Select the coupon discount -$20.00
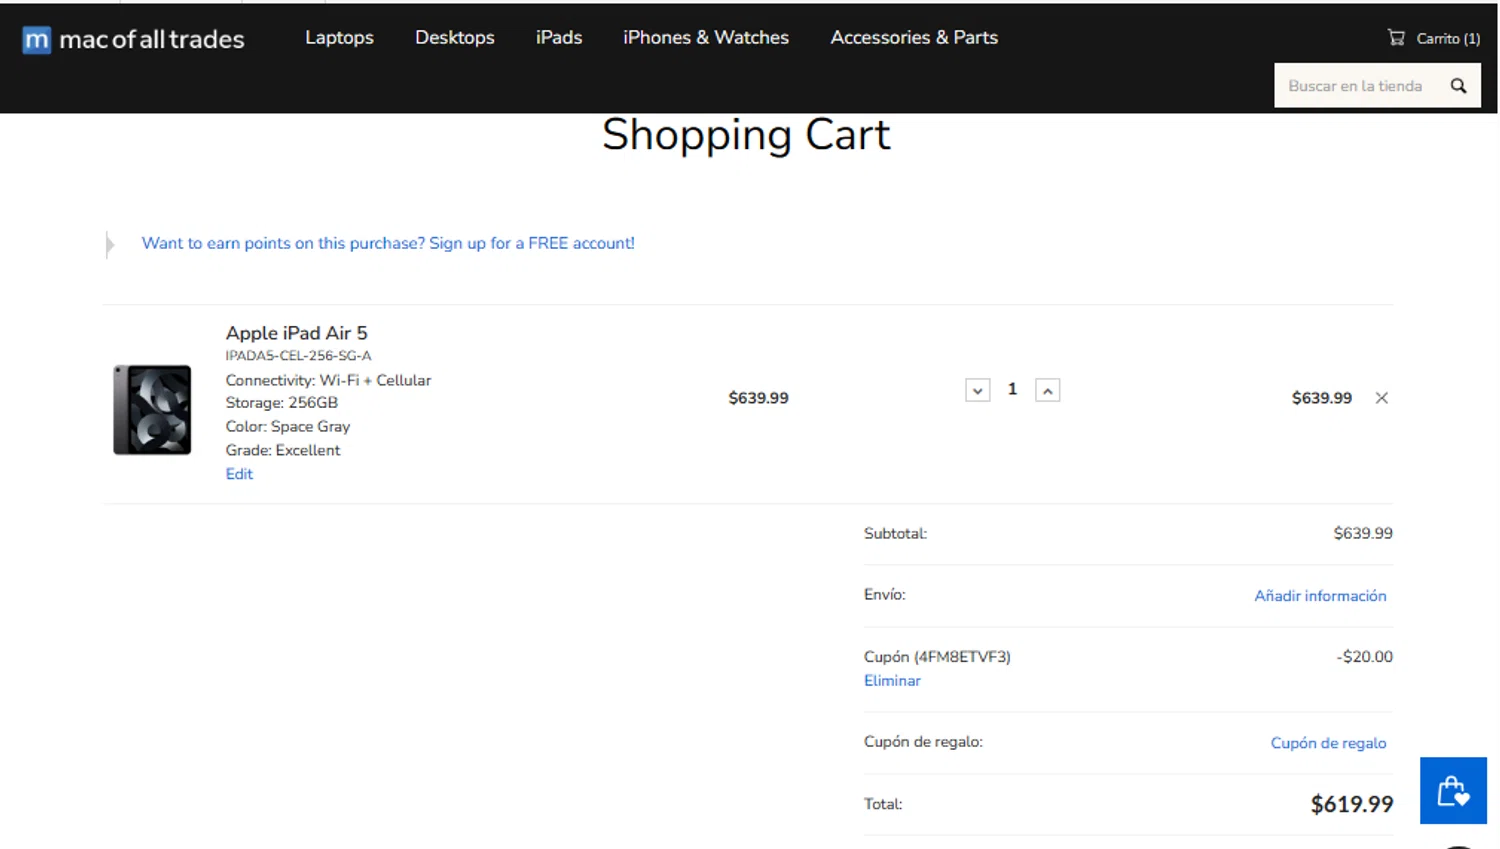Screen dimensions: 1500x849 [1364, 657]
